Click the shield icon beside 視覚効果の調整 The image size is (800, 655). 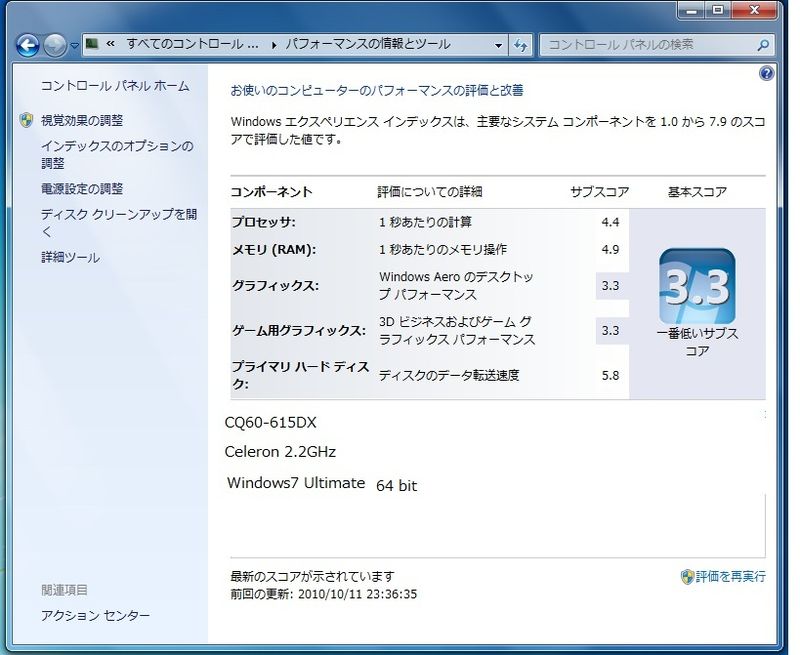pos(27,120)
